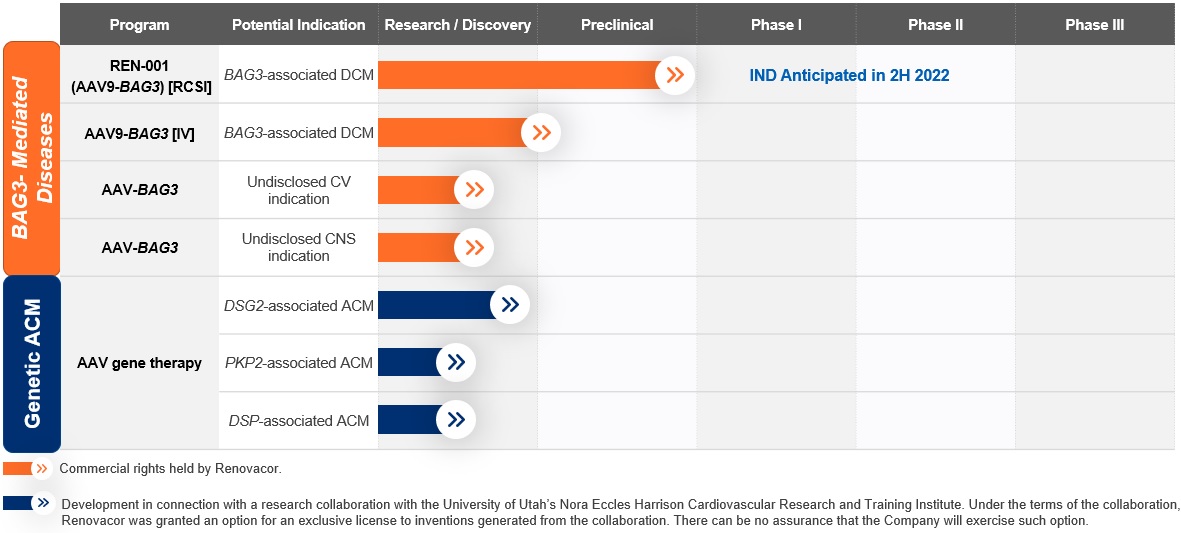Viewport: 1181px width, 533px height.
Task: Click the navy chevron for PKP2-associated ACM
Action: pos(456,362)
